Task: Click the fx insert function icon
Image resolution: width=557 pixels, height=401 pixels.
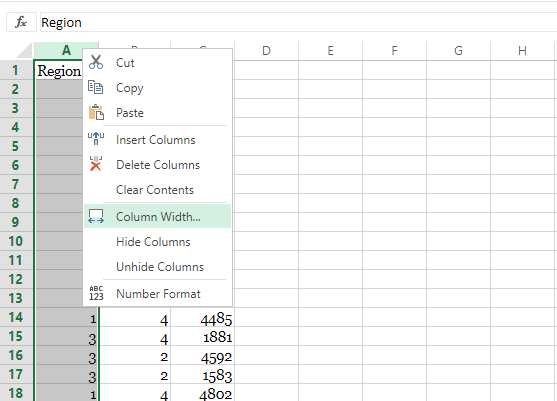Action: point(21,22)
